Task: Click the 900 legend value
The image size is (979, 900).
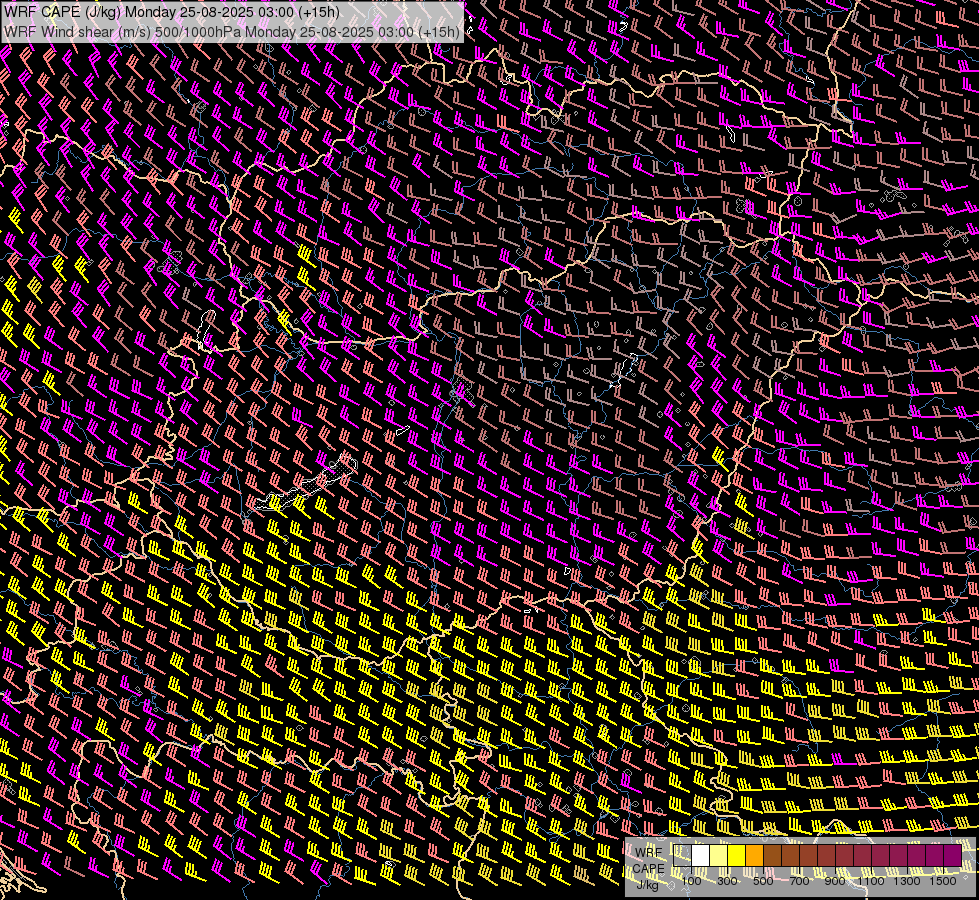Action: [835, 881]
